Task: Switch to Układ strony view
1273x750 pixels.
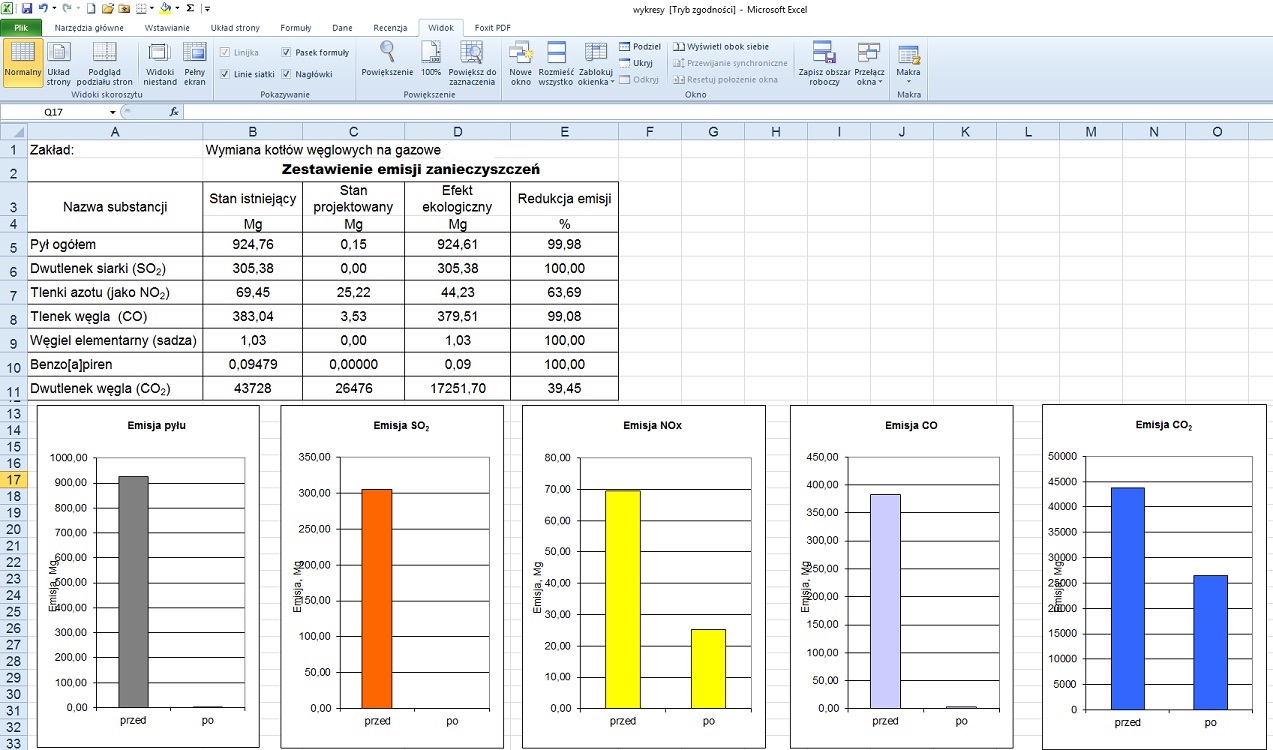Action: click(59, 63)
